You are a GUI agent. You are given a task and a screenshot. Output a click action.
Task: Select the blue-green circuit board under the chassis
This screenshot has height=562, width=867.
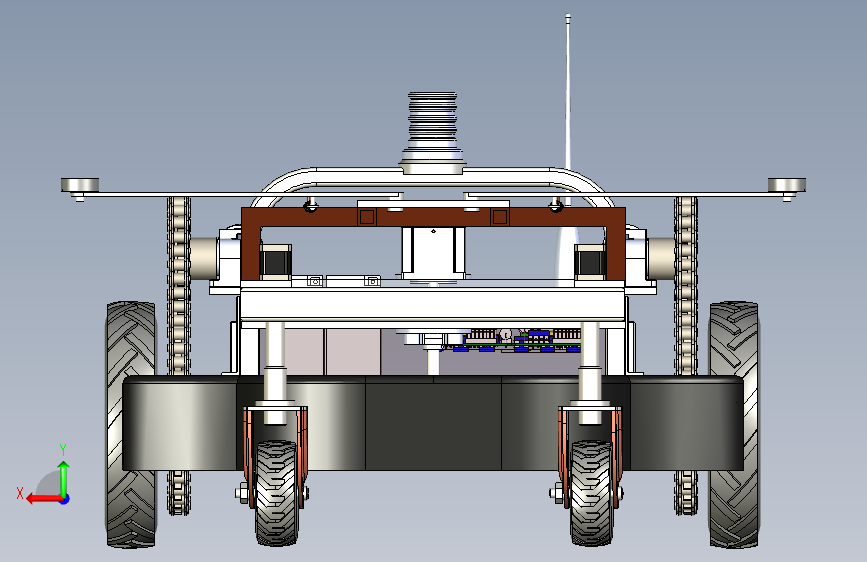[x=520, y=340]
